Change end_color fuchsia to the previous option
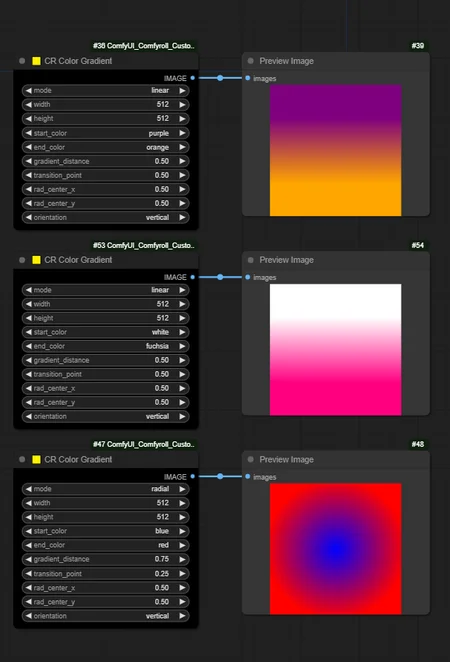The width and height of the screenshot is (450, 662). click(x=28, y=346)
